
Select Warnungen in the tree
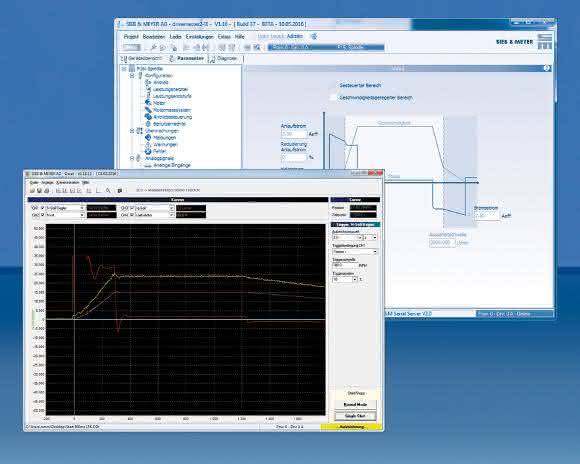pyautogui.click(x=165, y=145)
